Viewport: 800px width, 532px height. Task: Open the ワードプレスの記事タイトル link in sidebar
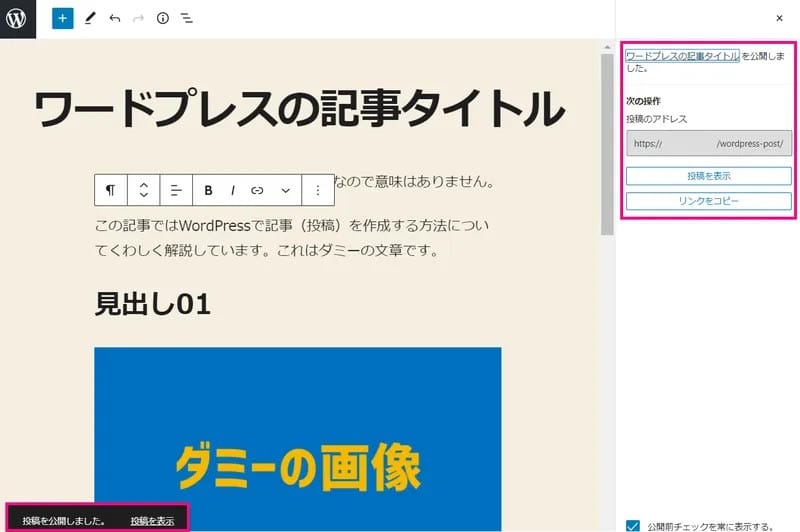pos(682,57)
